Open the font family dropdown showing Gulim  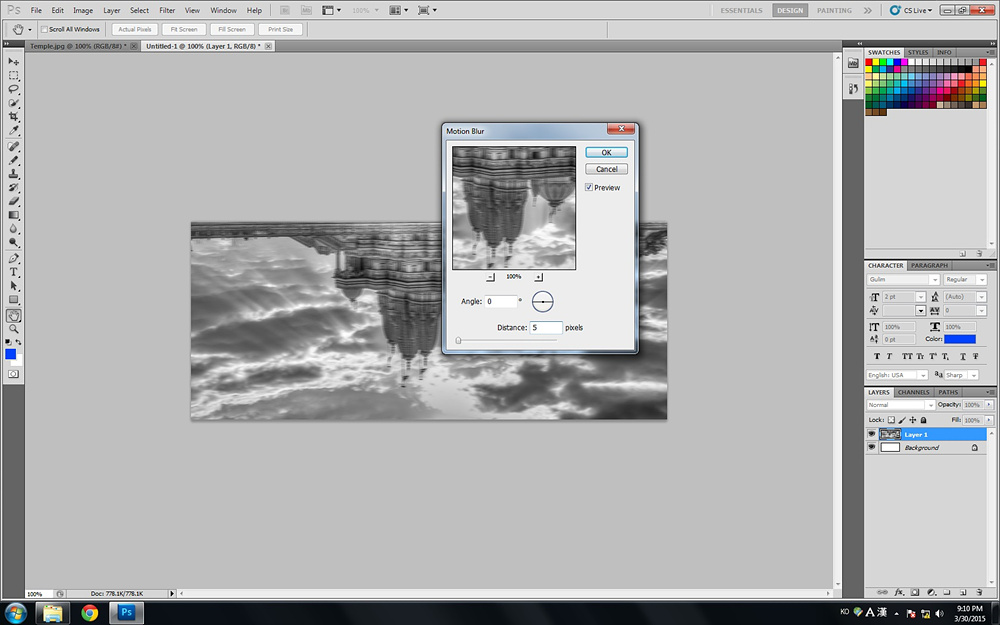pyautogui.click(x=904, y=280)
